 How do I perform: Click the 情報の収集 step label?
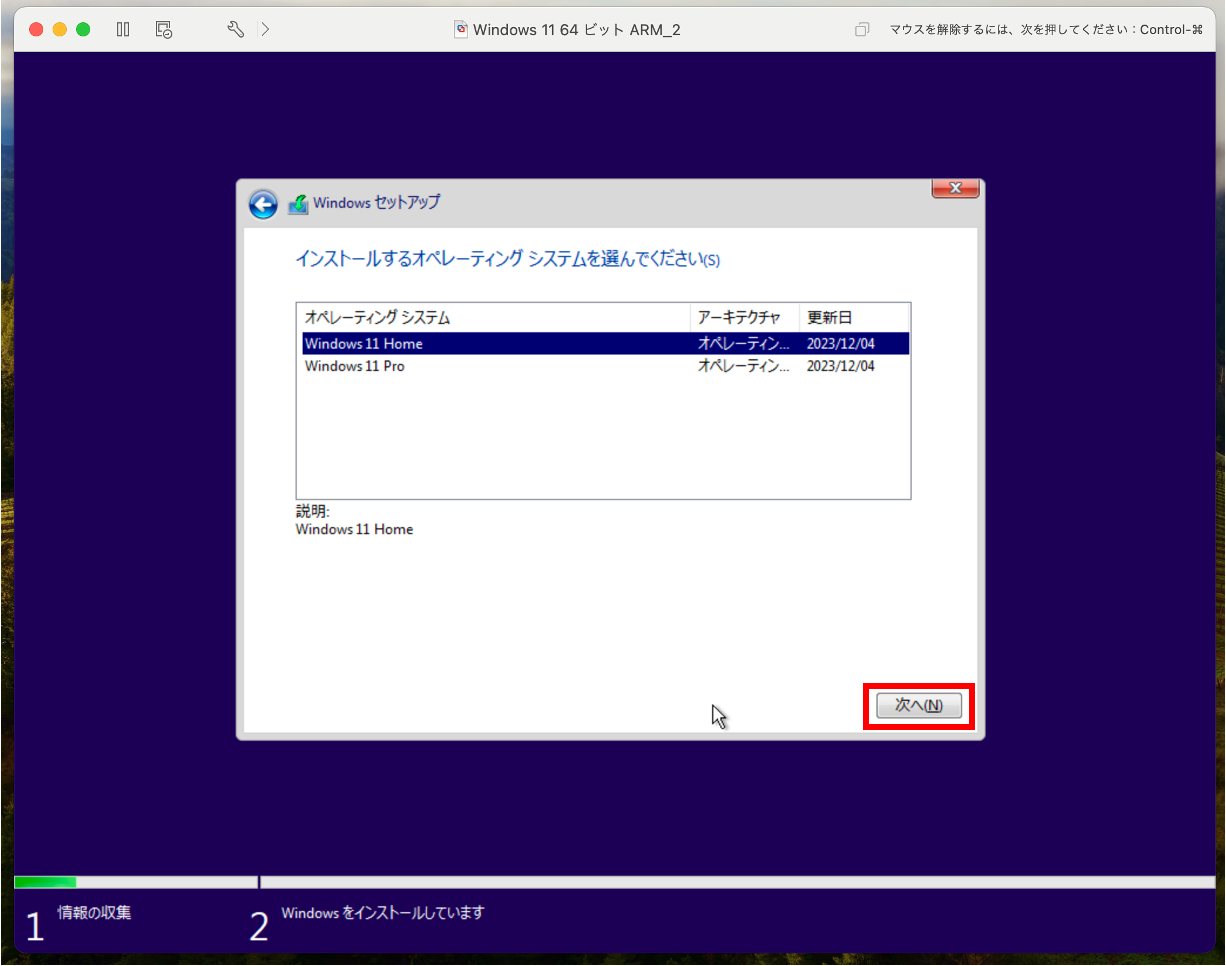coord(94,912)
